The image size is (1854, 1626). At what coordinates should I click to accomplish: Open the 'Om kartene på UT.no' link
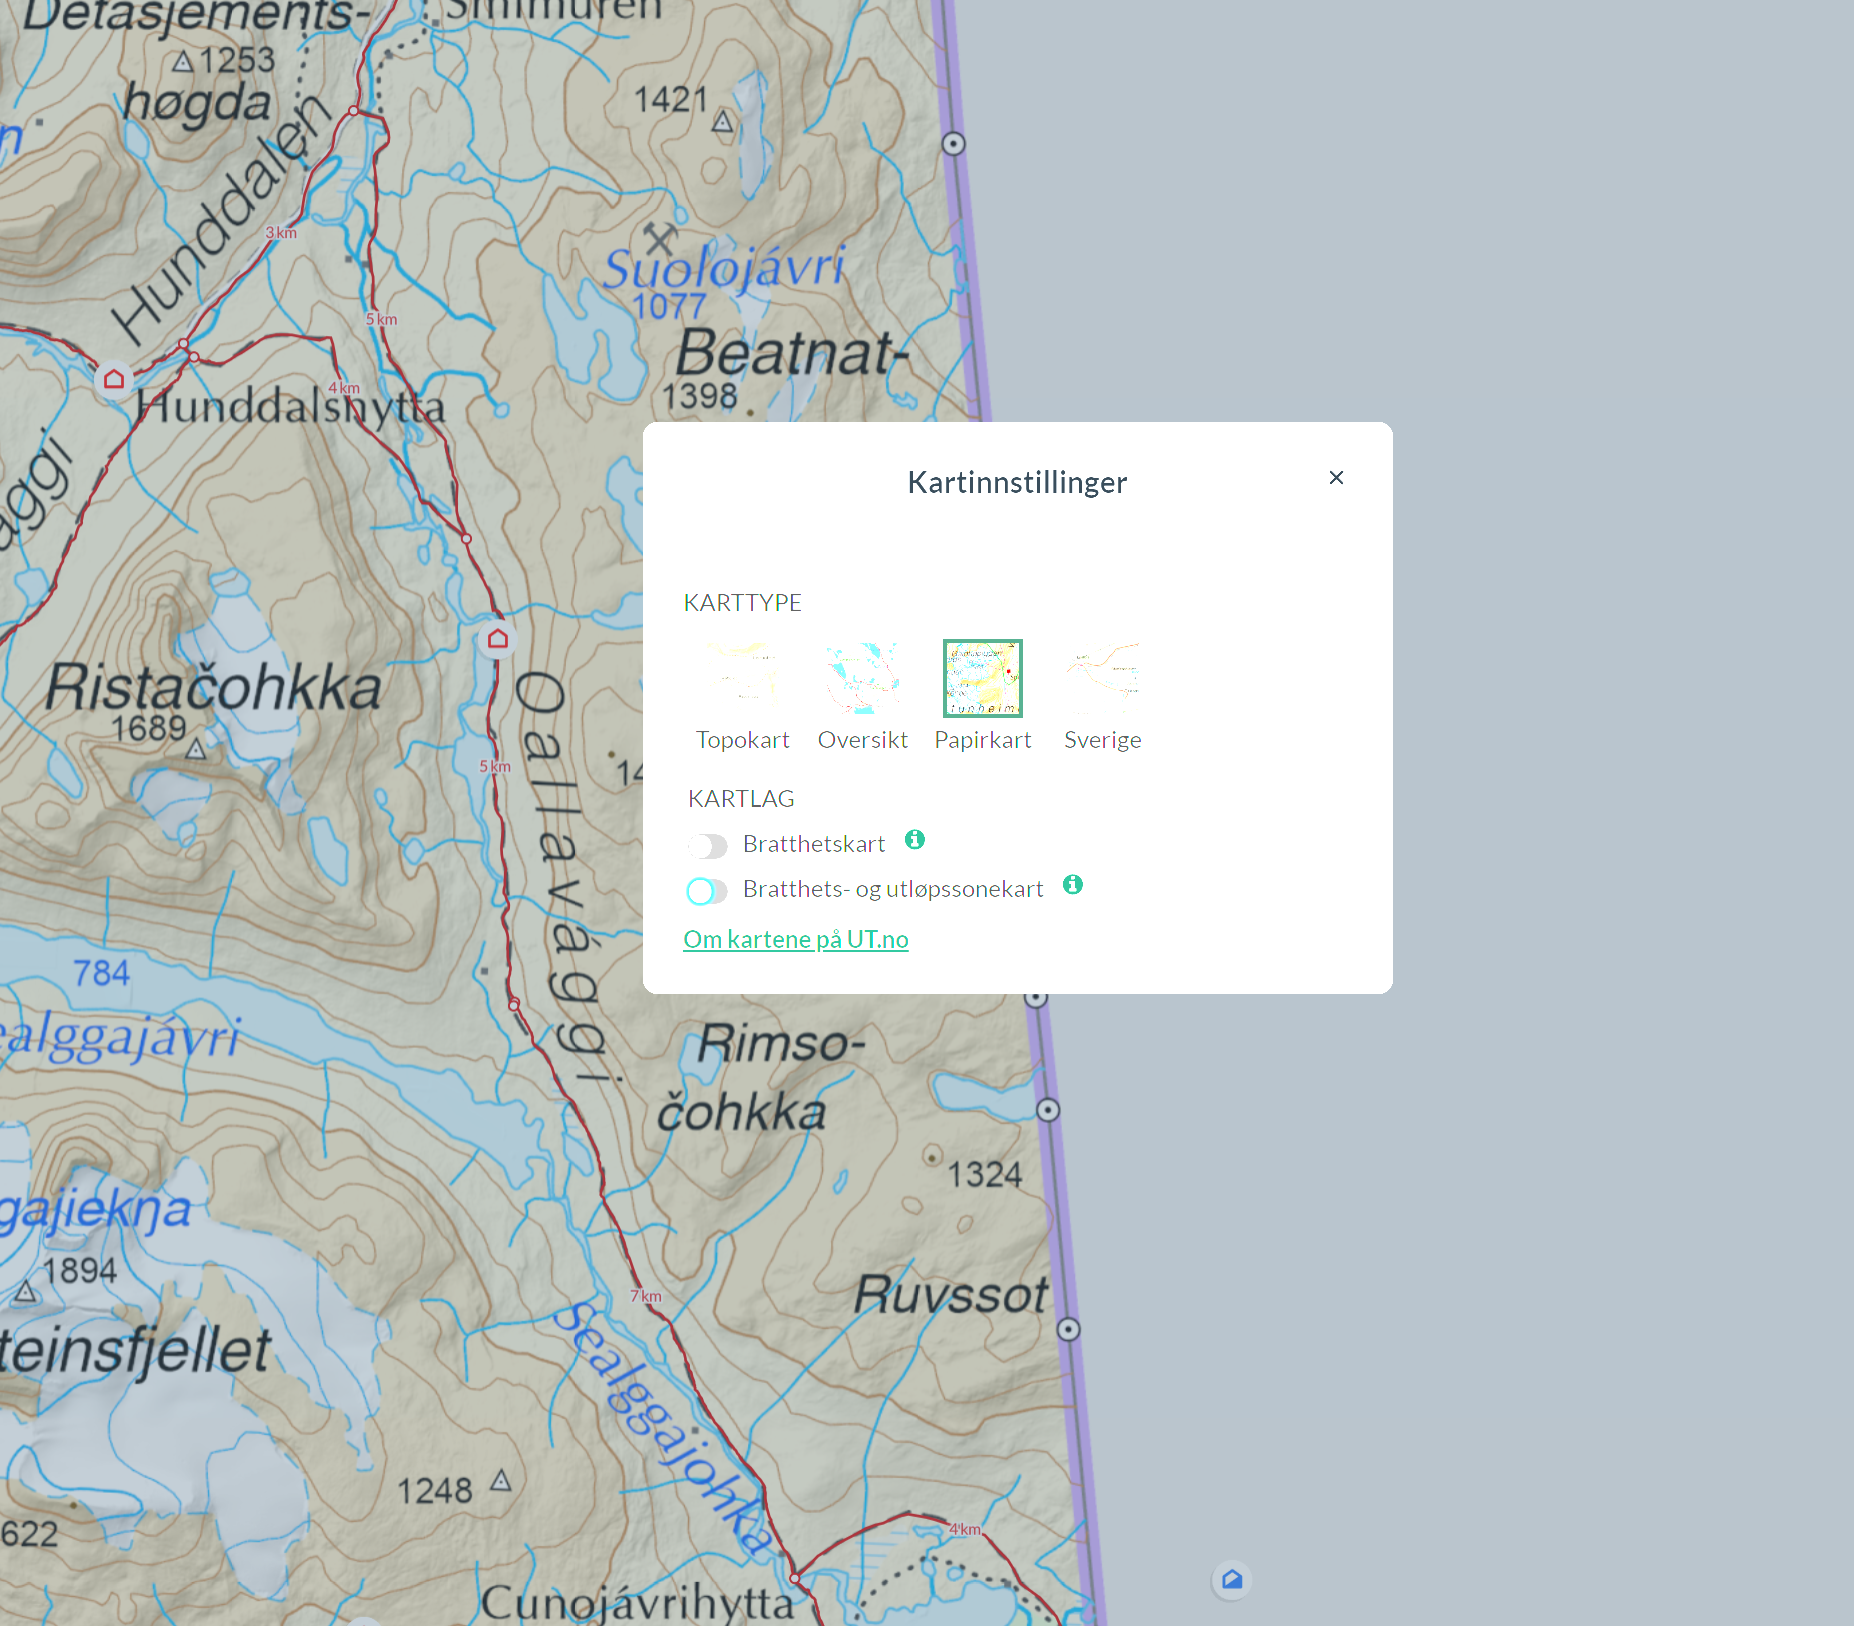coord(795,940)
